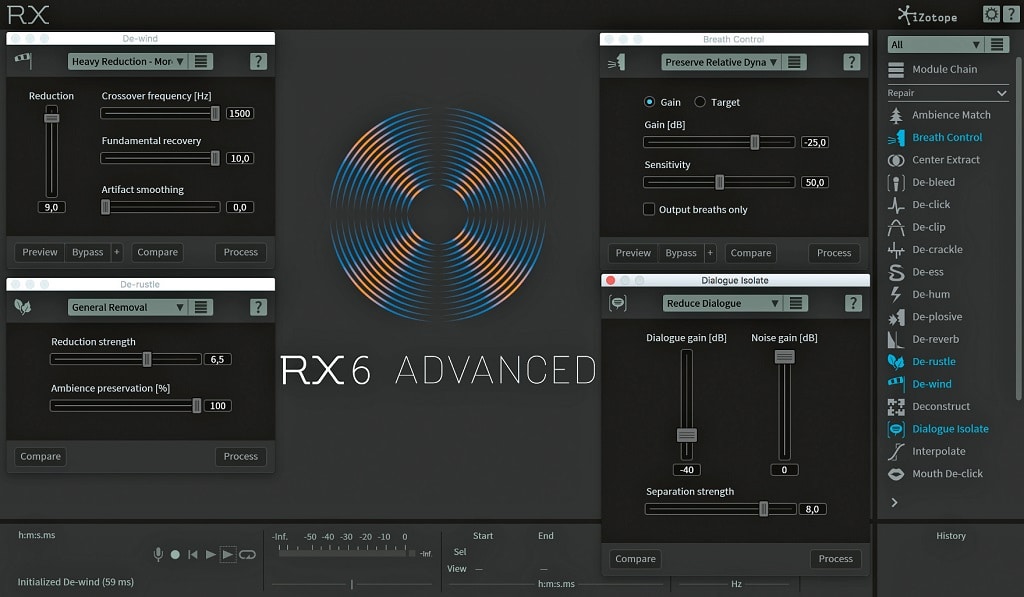Open De-ess module icon
This screenshot has width=1024, height=597.
coord(896,272)
